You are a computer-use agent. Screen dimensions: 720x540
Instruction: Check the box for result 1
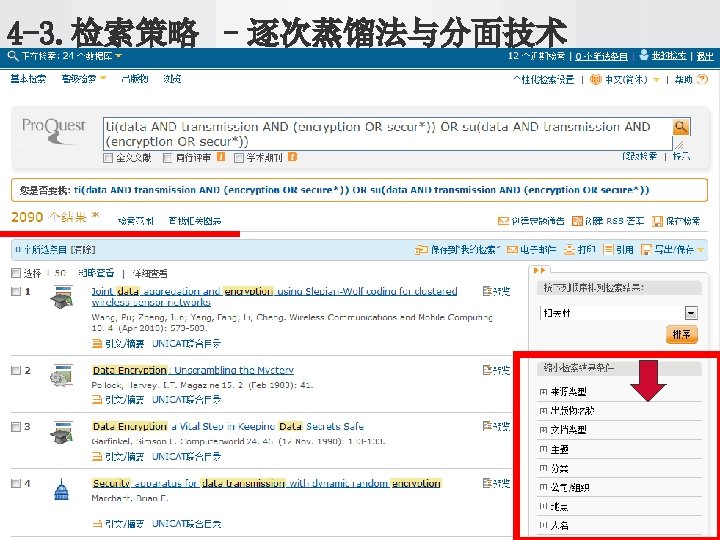coord(16,291)
